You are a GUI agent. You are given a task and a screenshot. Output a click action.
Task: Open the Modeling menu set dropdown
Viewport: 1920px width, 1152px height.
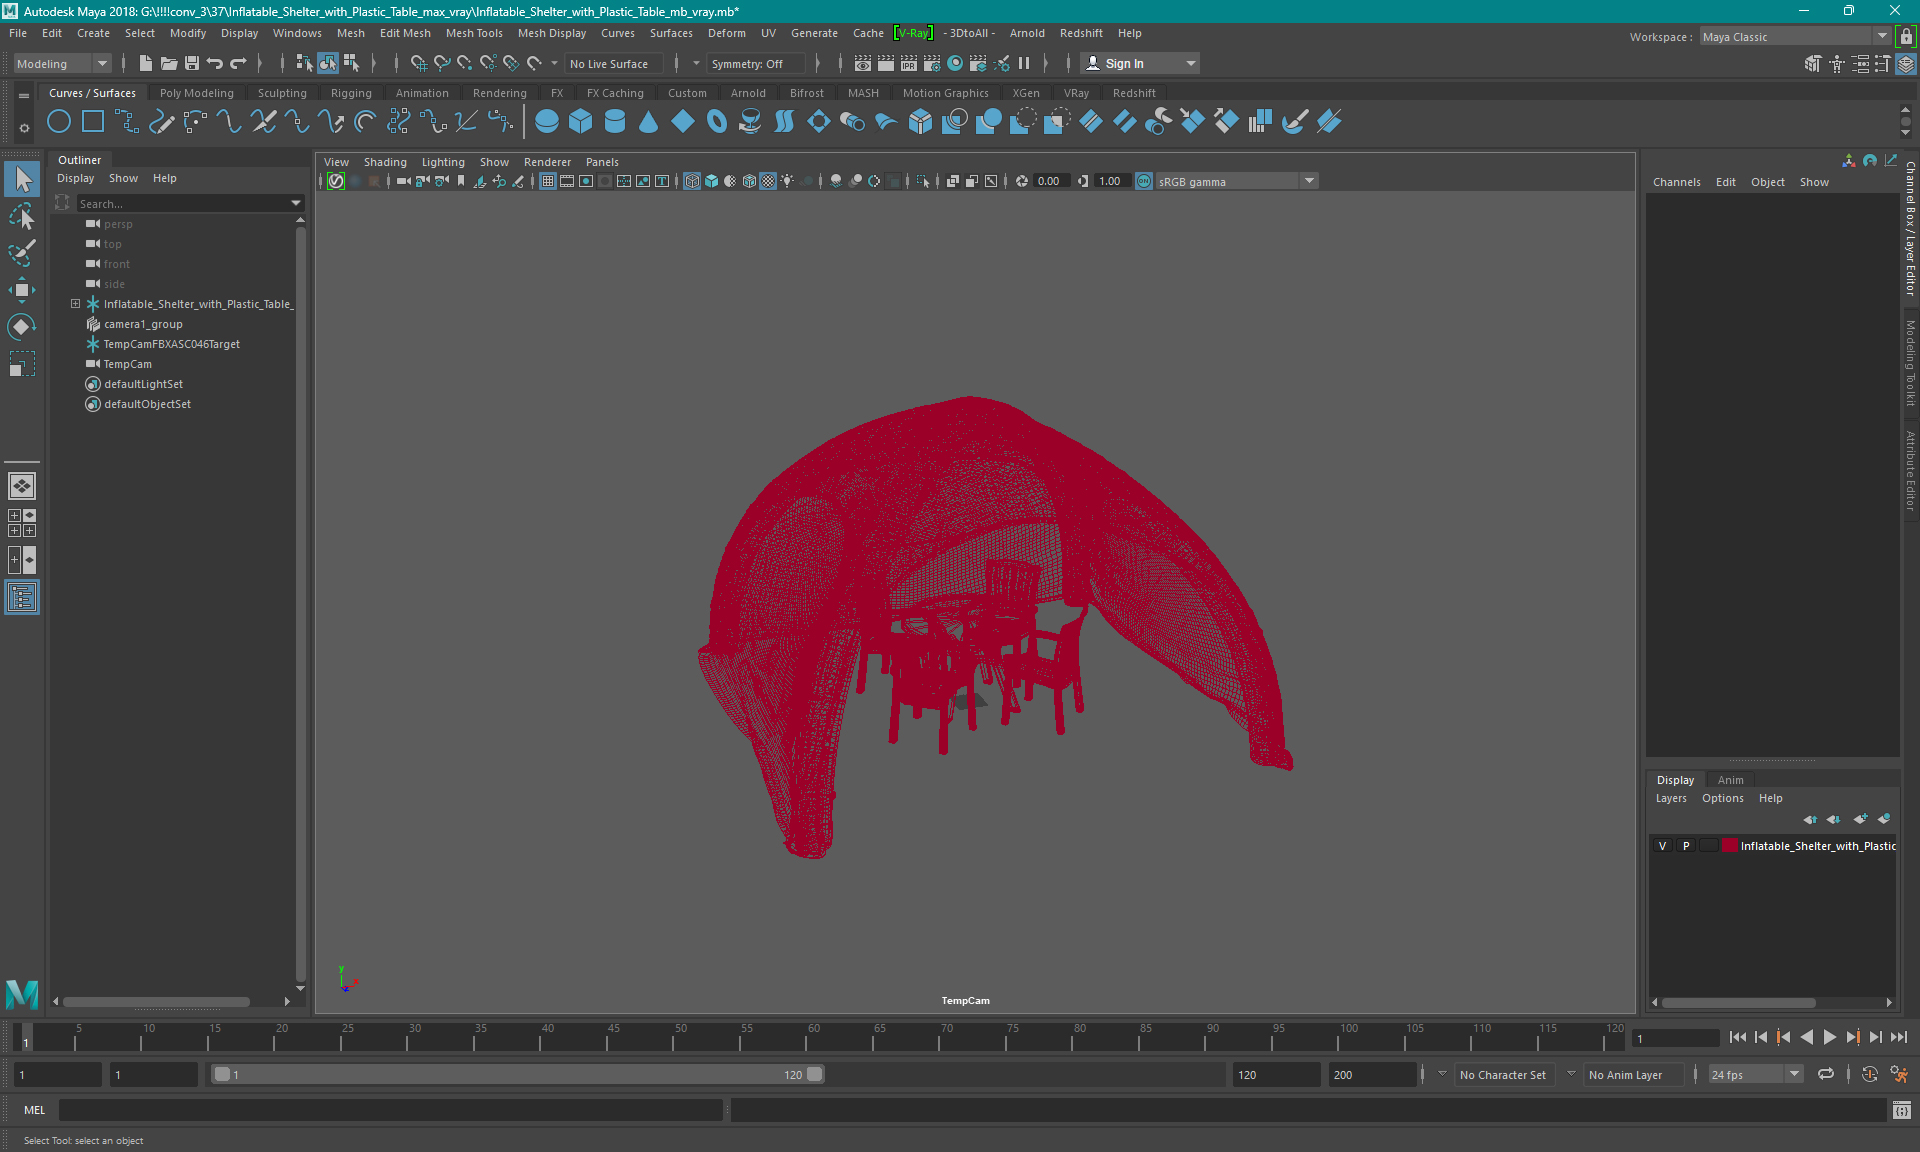62,63
